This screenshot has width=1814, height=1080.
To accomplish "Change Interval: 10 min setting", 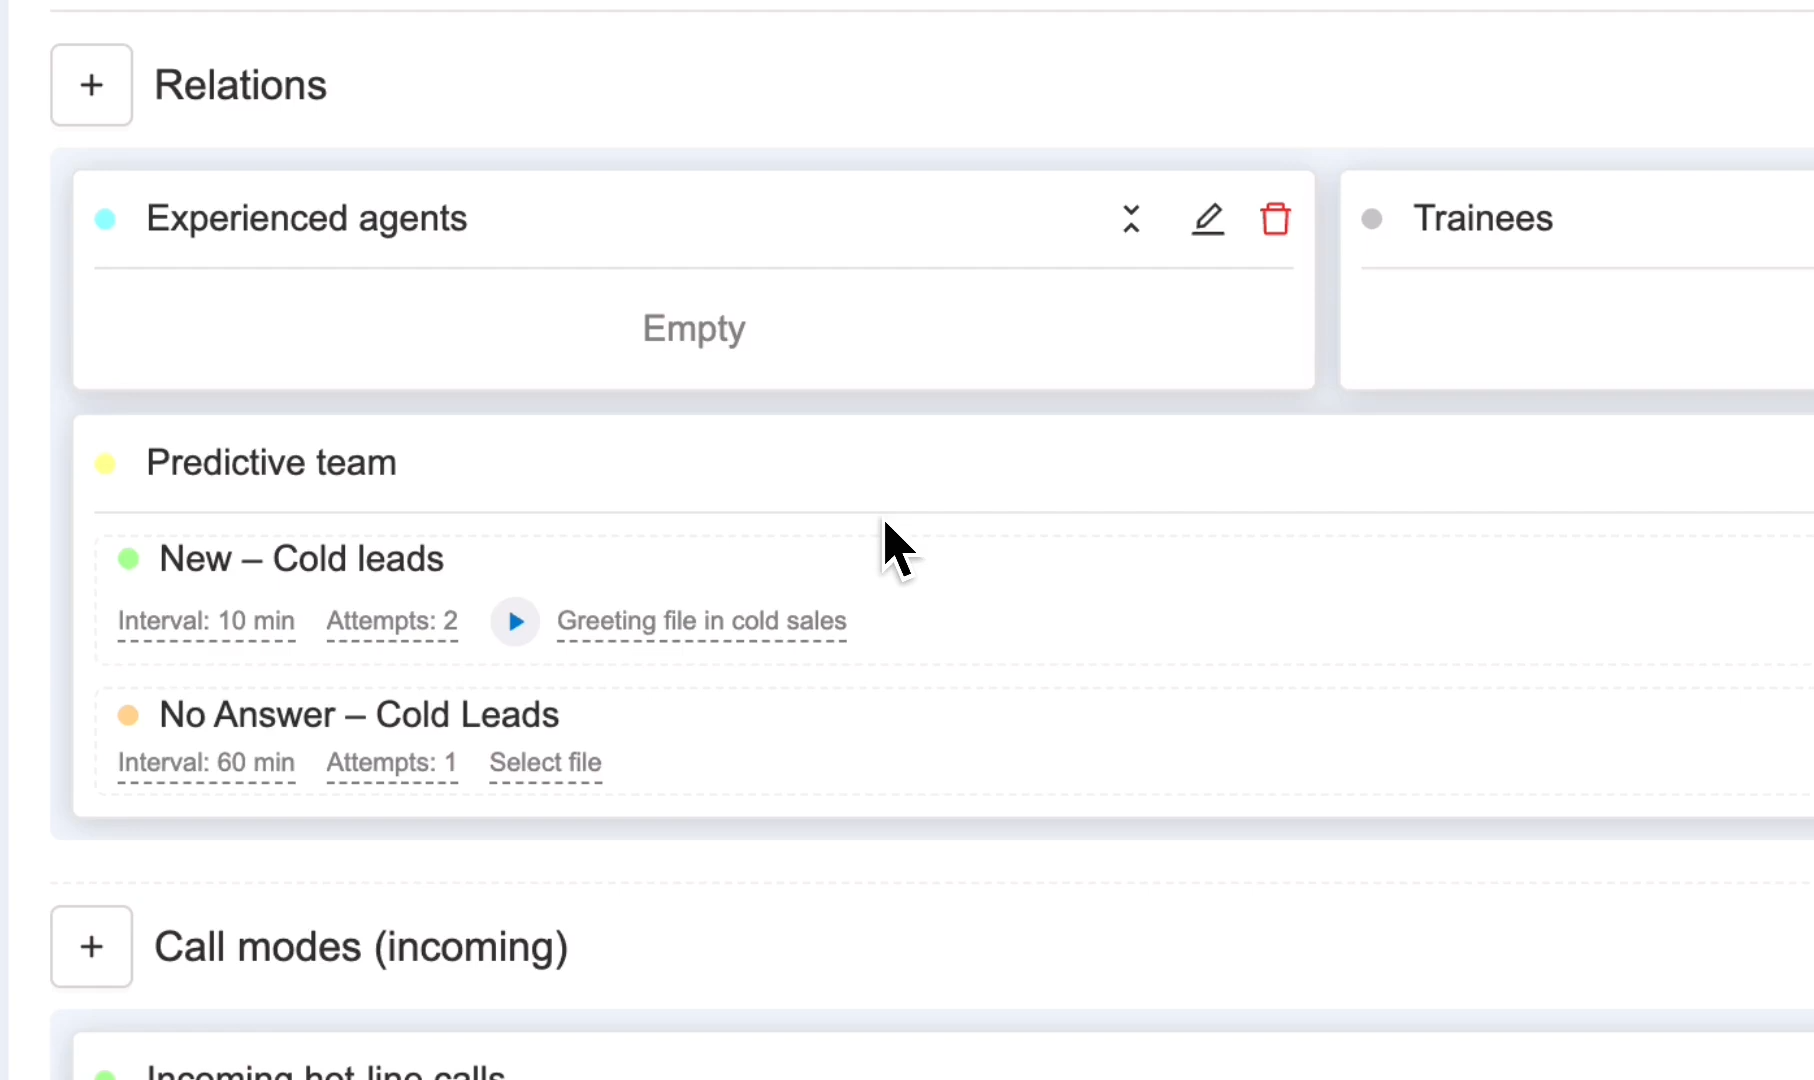I will (206, 621).
